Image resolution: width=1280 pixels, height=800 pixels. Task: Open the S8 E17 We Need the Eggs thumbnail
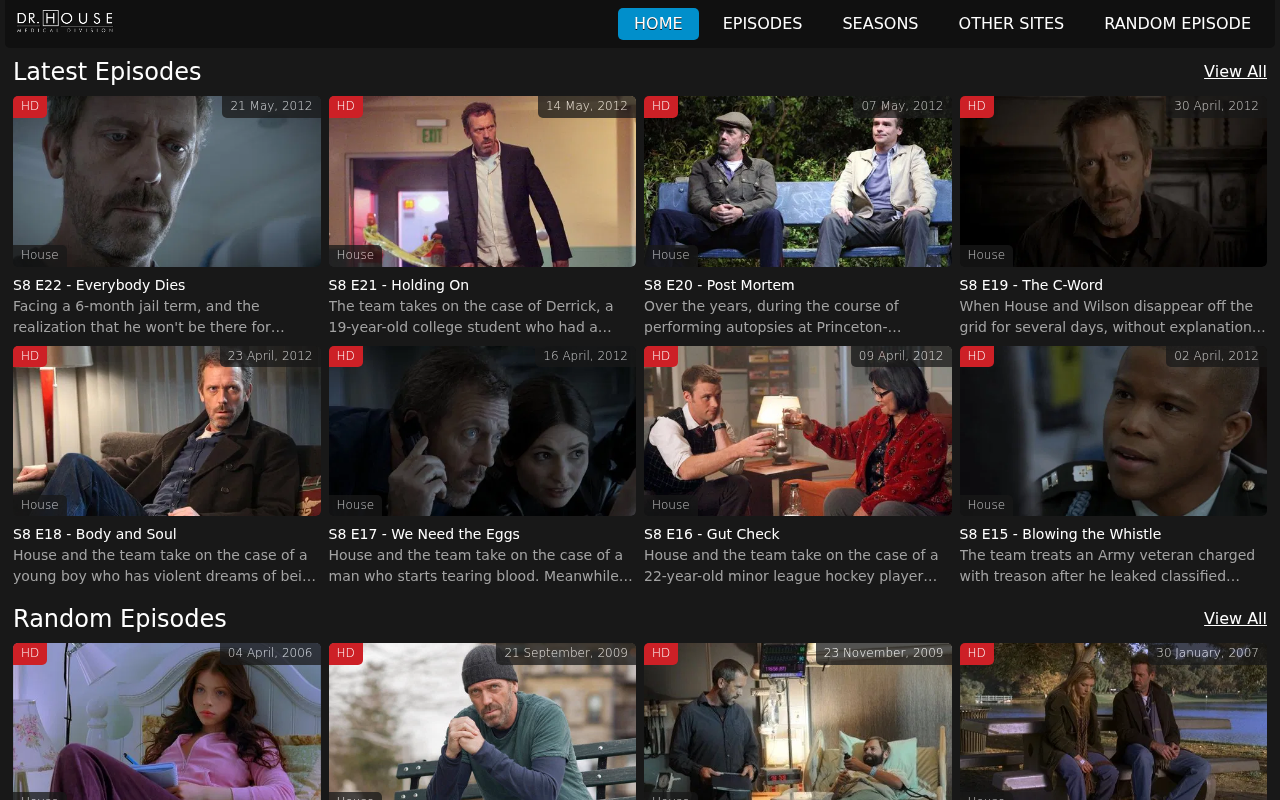point(482,431)
